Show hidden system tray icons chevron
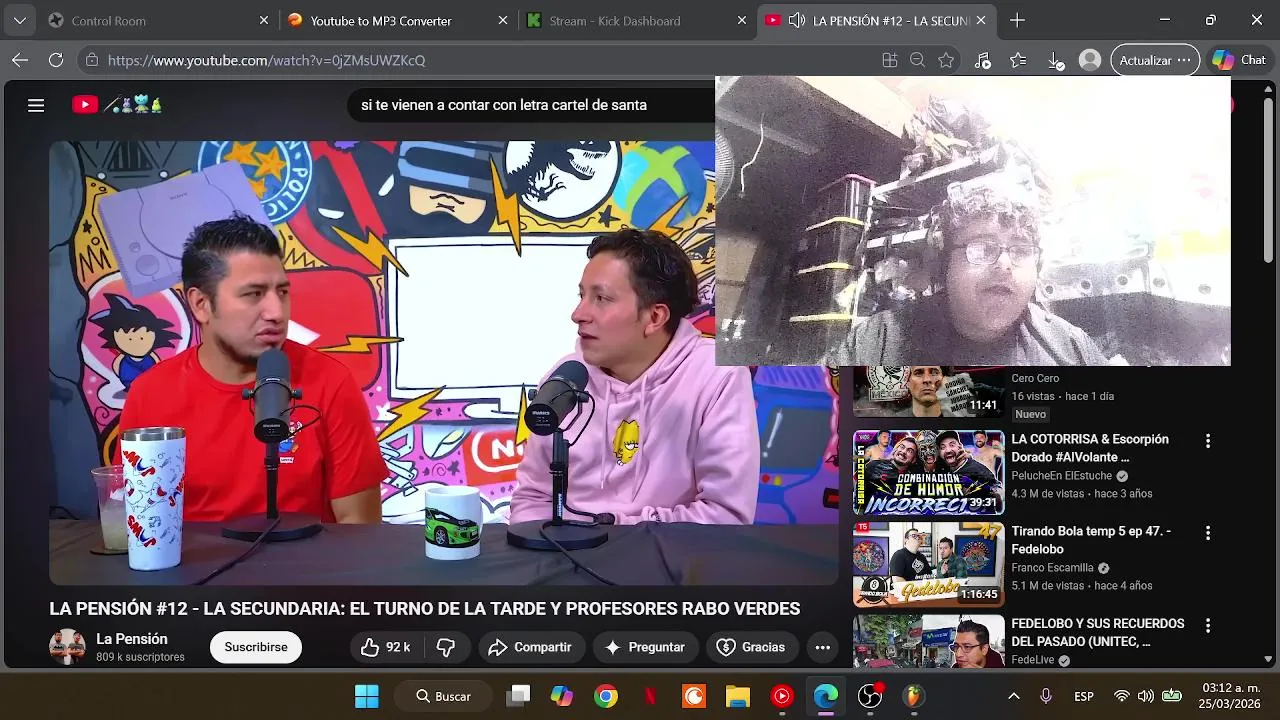The width and height of the screenshot is (1280, 720). (1013, 696)
